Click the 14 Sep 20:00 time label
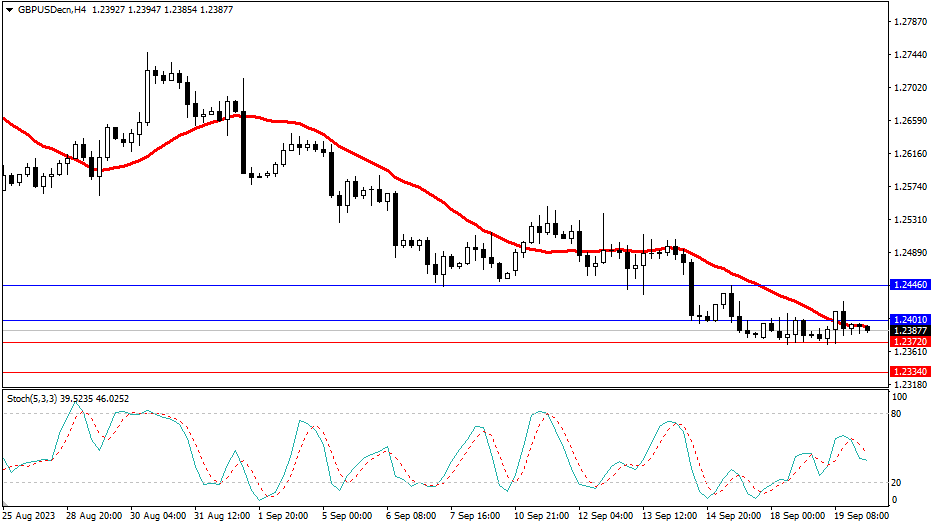933x526 pixels. 735,516
